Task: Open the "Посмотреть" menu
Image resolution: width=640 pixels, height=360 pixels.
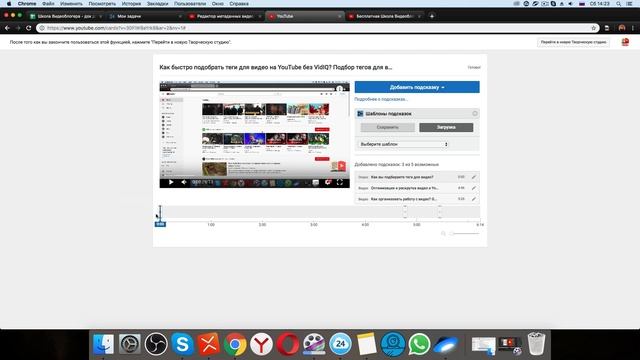Action: 102,4
